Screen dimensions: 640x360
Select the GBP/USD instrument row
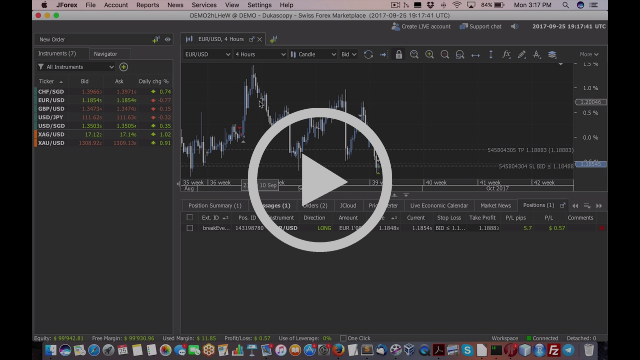(103, 109)
